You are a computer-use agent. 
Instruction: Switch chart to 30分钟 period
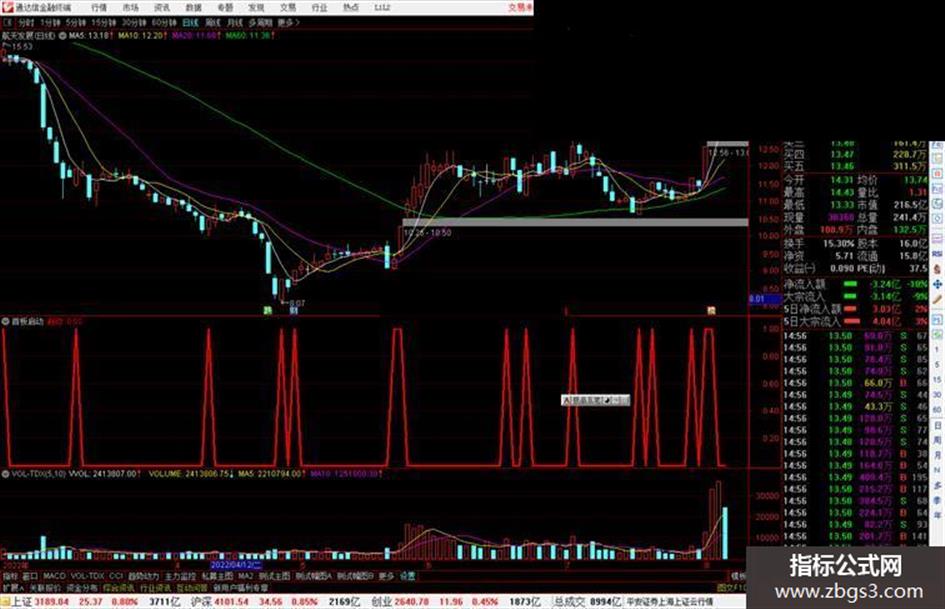pyautogui.click(x=134, y=23)
